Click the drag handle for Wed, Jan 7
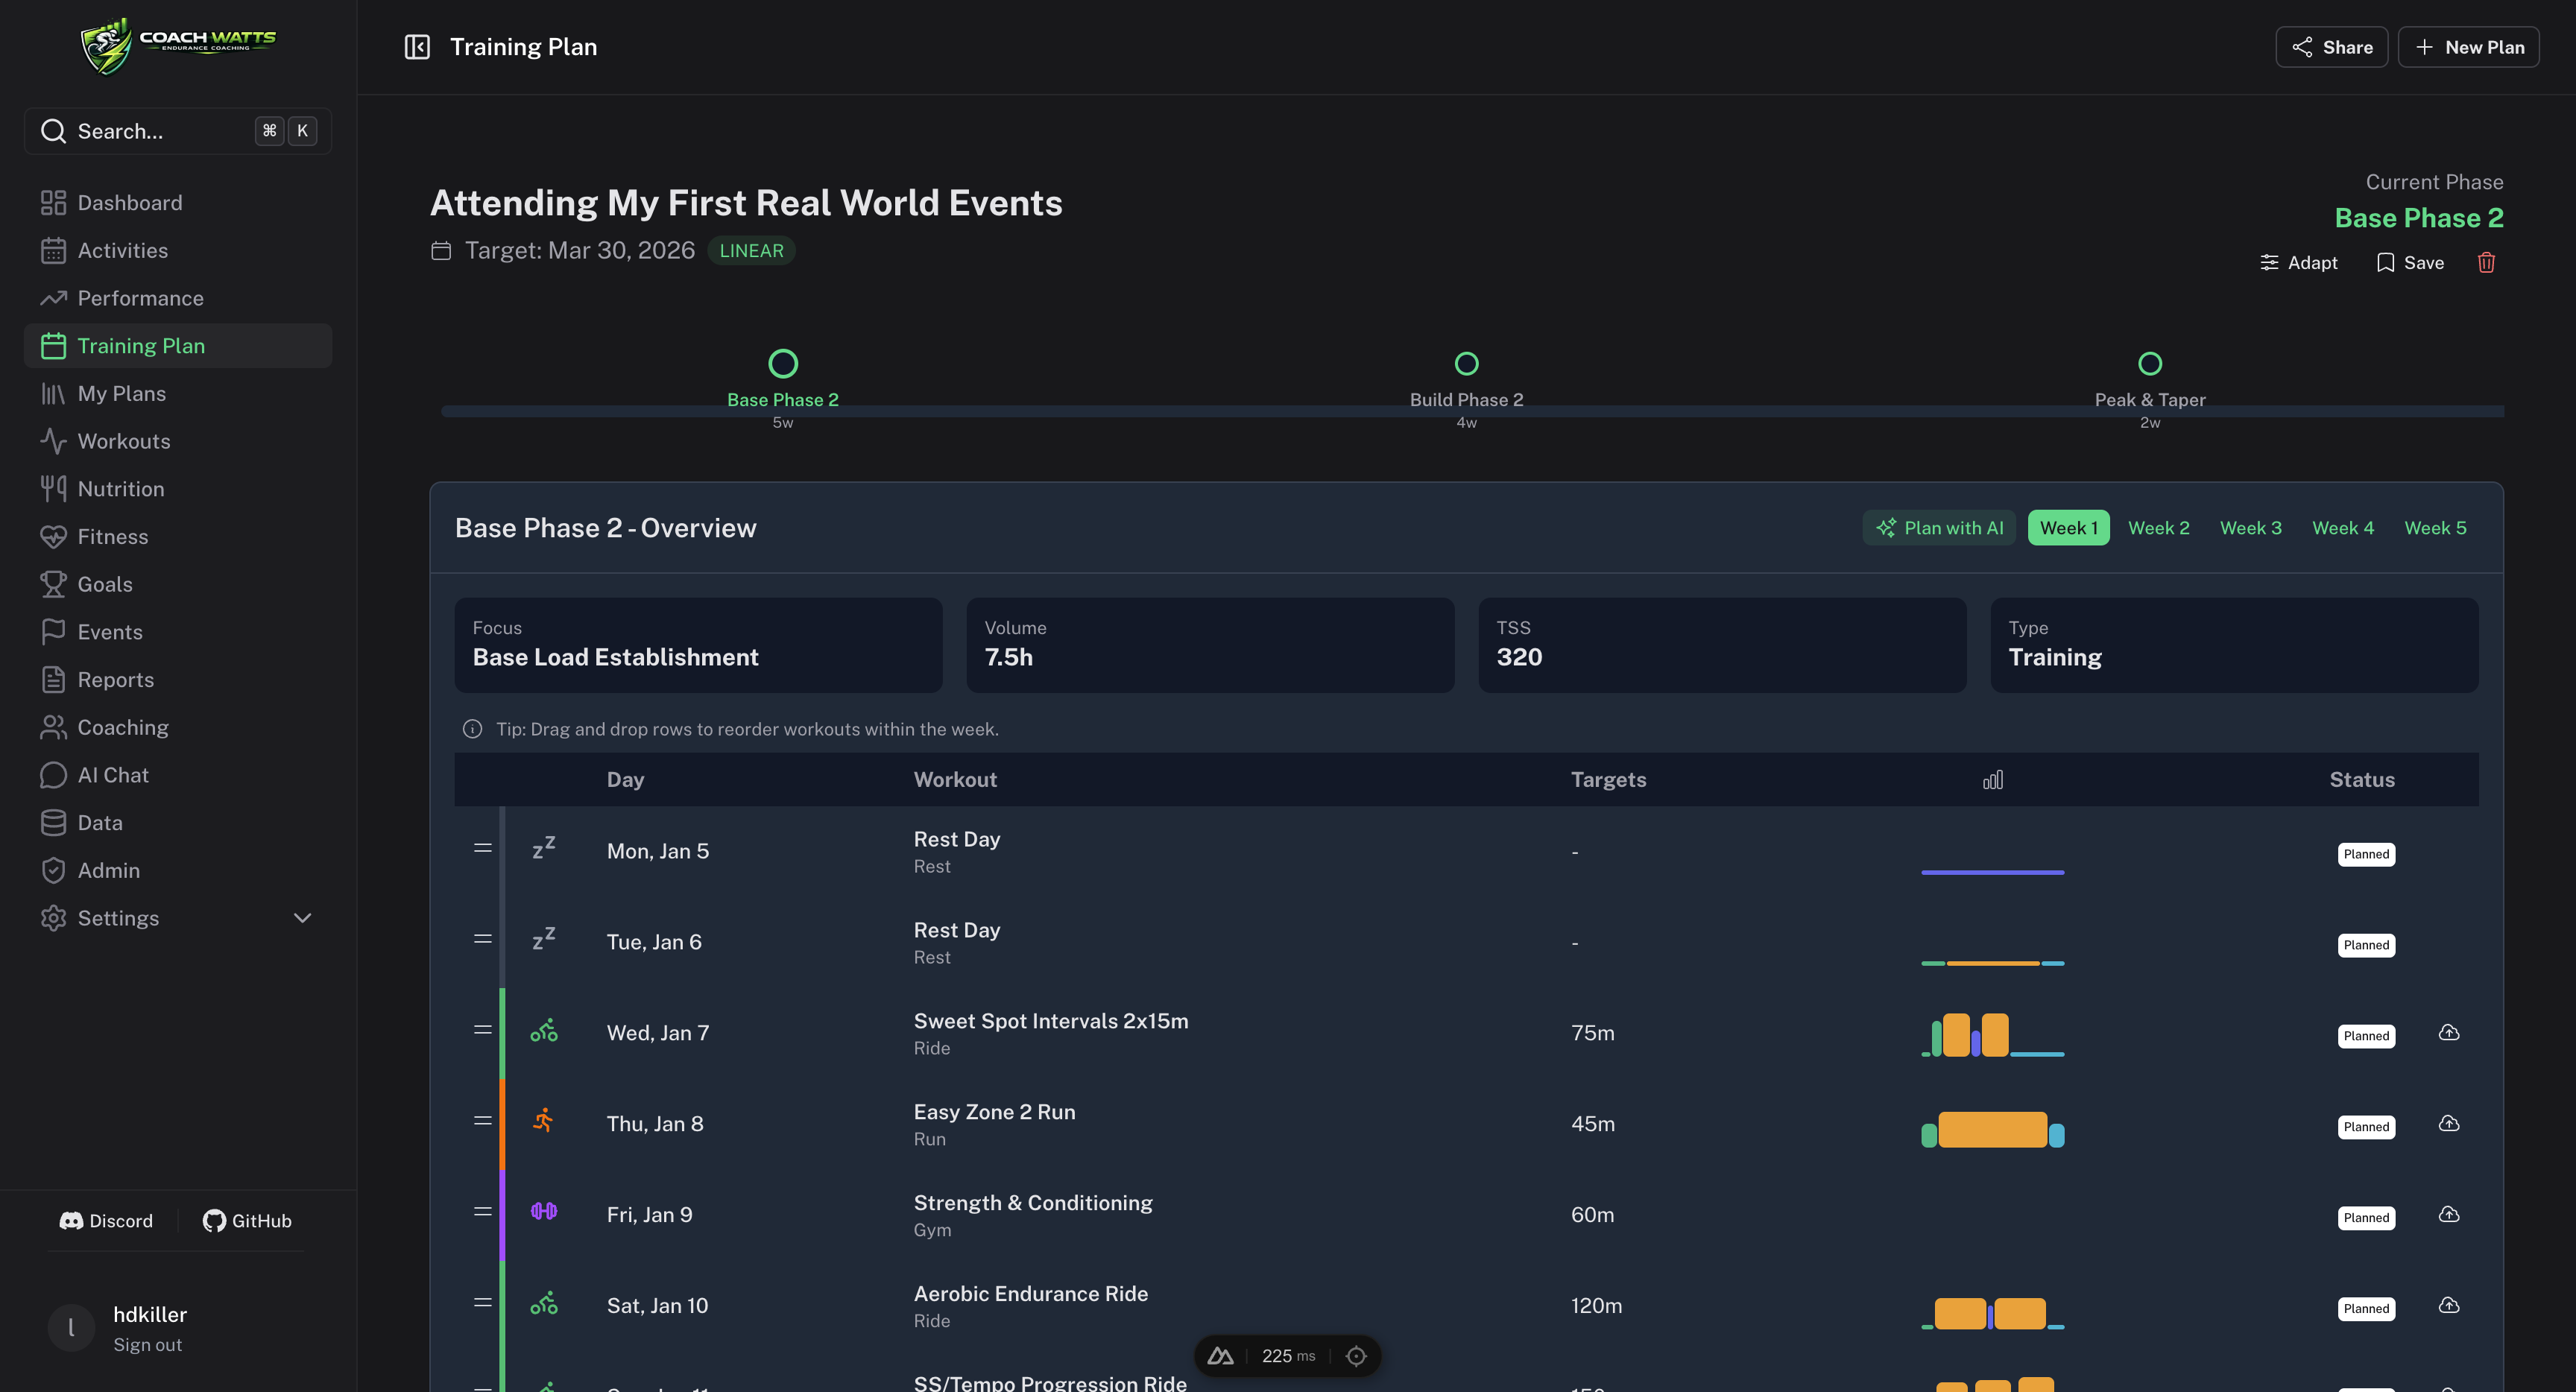The width and height of the screenshot is (2576, 1392). pos(483,1030)
